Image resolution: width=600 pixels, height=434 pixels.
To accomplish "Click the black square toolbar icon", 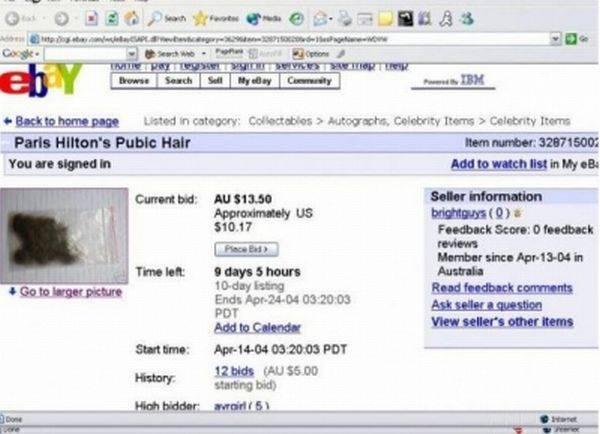I will 406,18.
